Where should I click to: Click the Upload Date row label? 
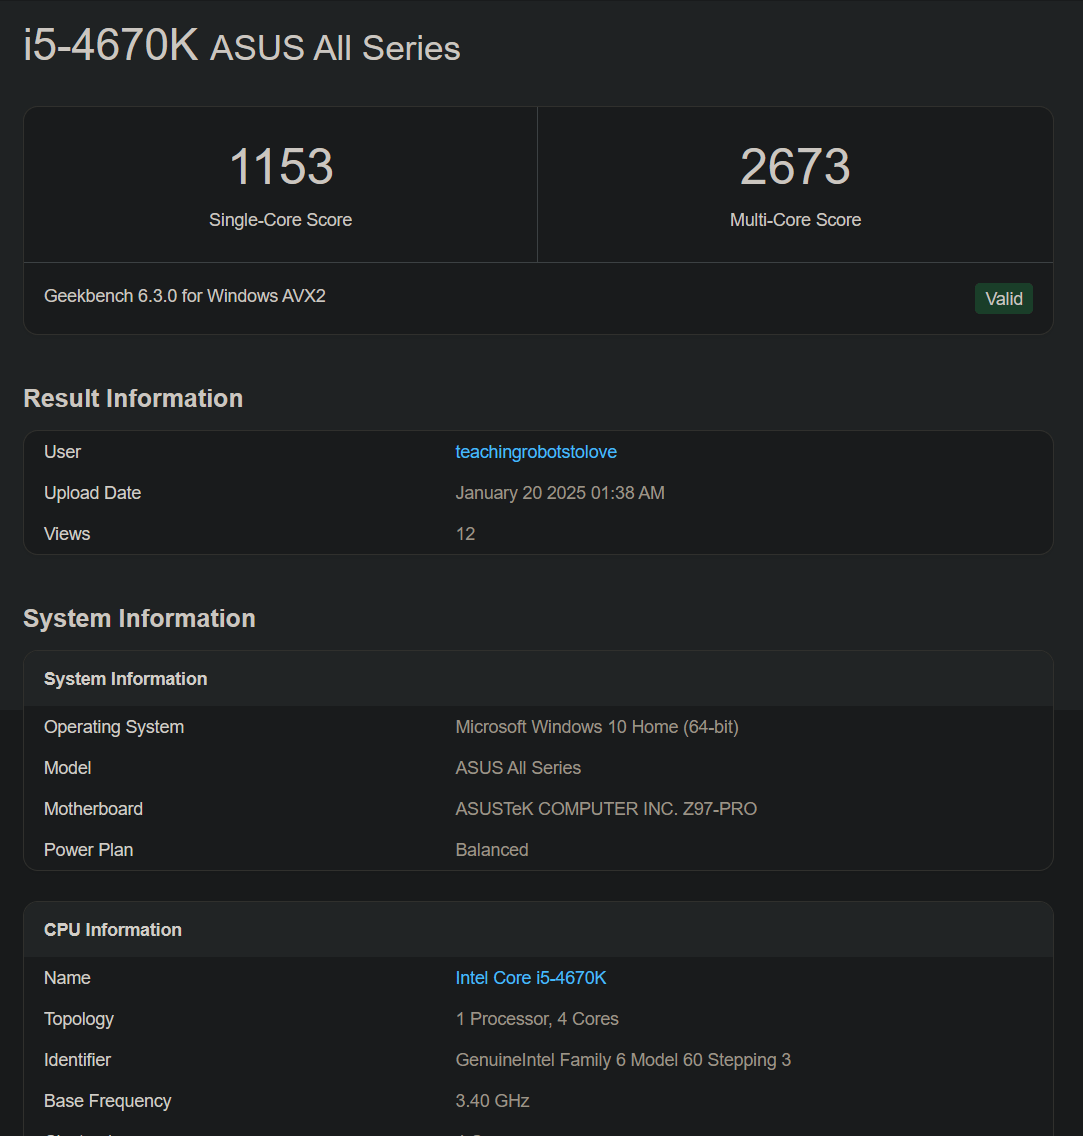coord(93,493)
